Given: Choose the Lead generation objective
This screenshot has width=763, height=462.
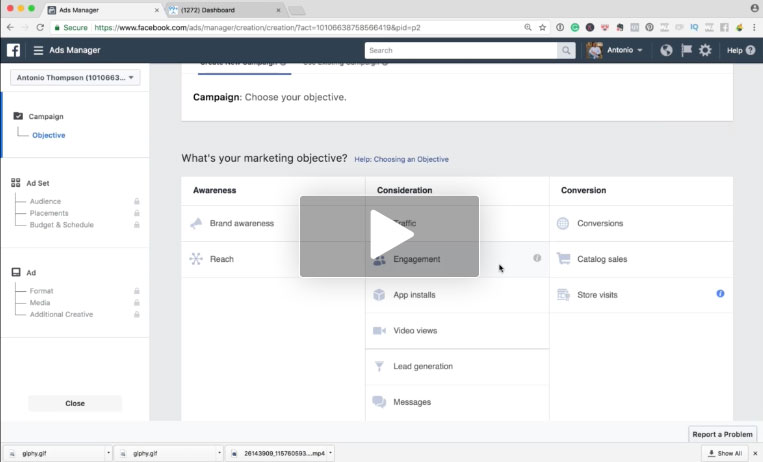Looking at the screenshot, I should click(x=457, y=366).
